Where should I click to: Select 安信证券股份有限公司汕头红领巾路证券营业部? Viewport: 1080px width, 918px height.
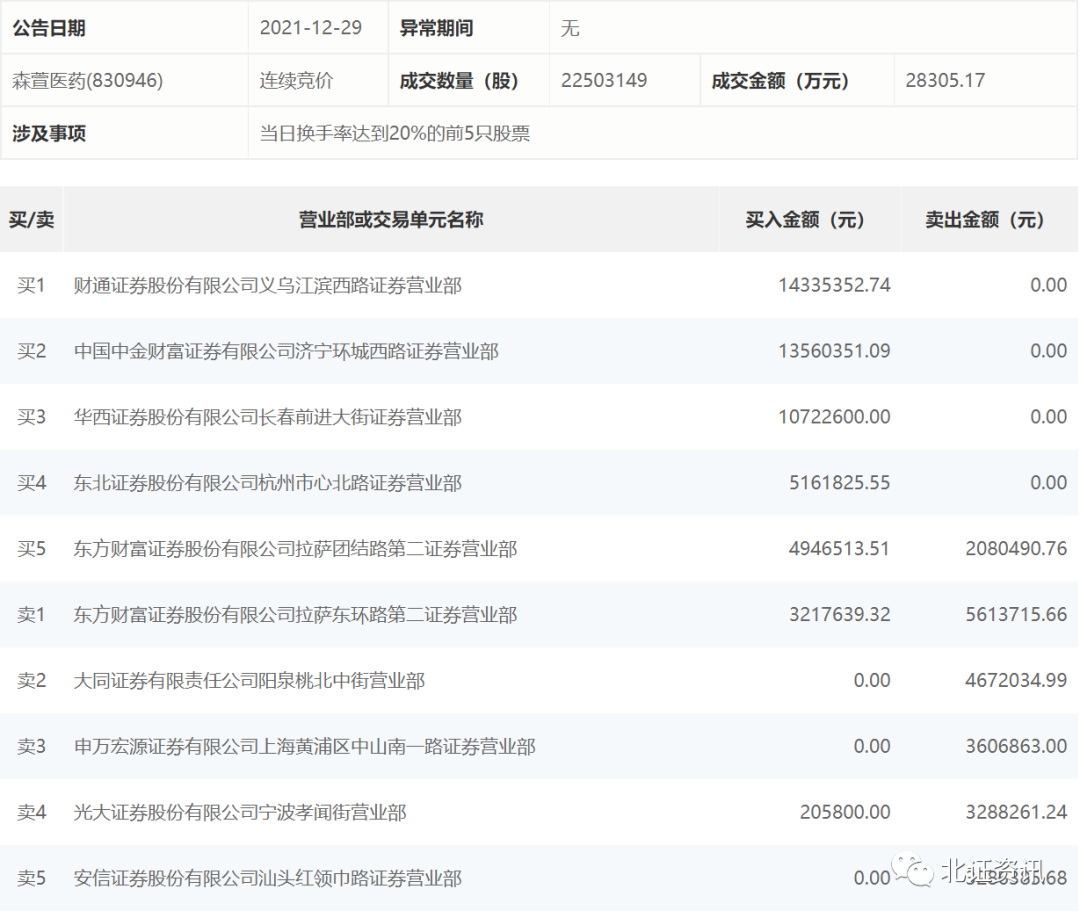[x=268, y=878]
